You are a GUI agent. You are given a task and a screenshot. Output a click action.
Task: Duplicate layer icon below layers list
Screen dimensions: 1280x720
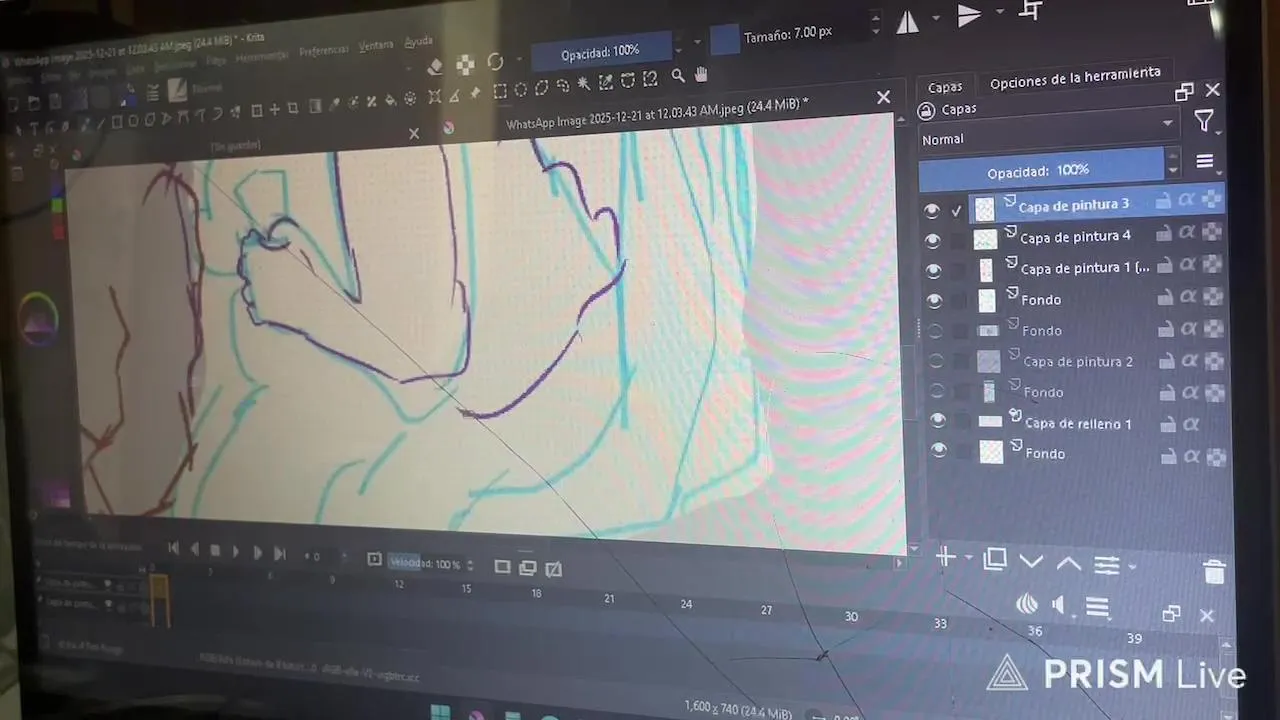pyautogui.click(x=994, y=559)
